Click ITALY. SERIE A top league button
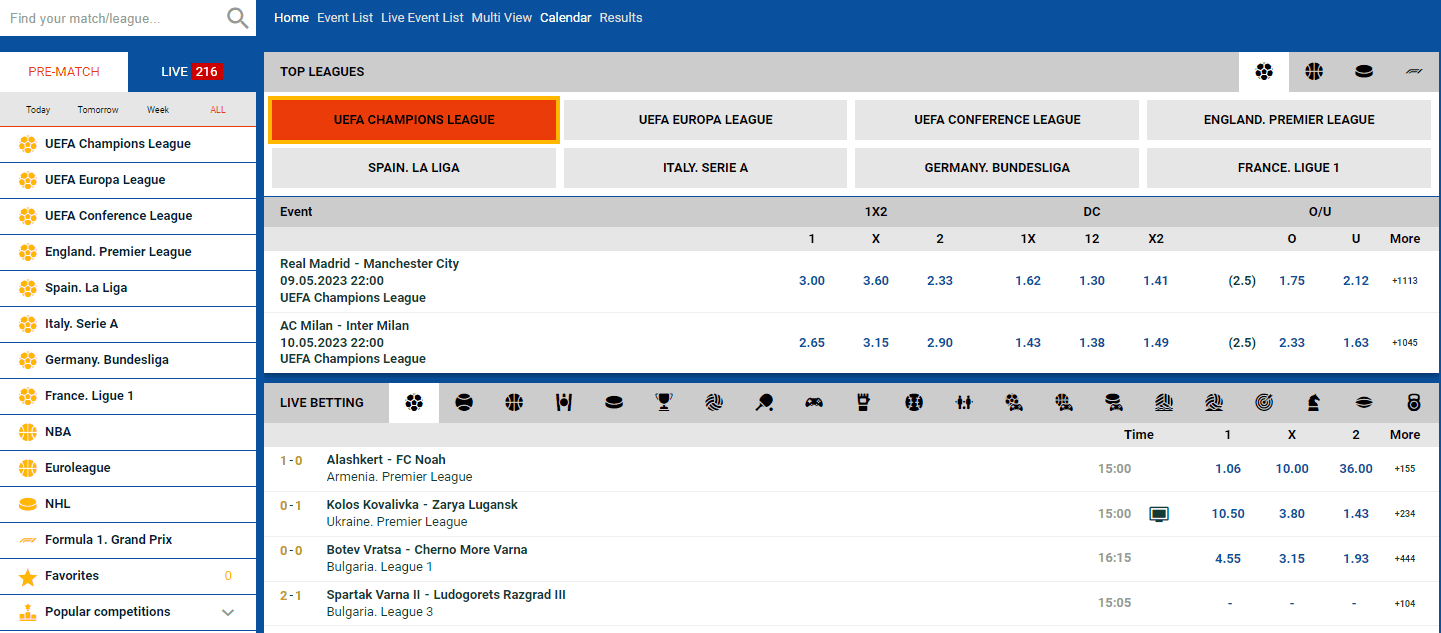 [706, 168]
